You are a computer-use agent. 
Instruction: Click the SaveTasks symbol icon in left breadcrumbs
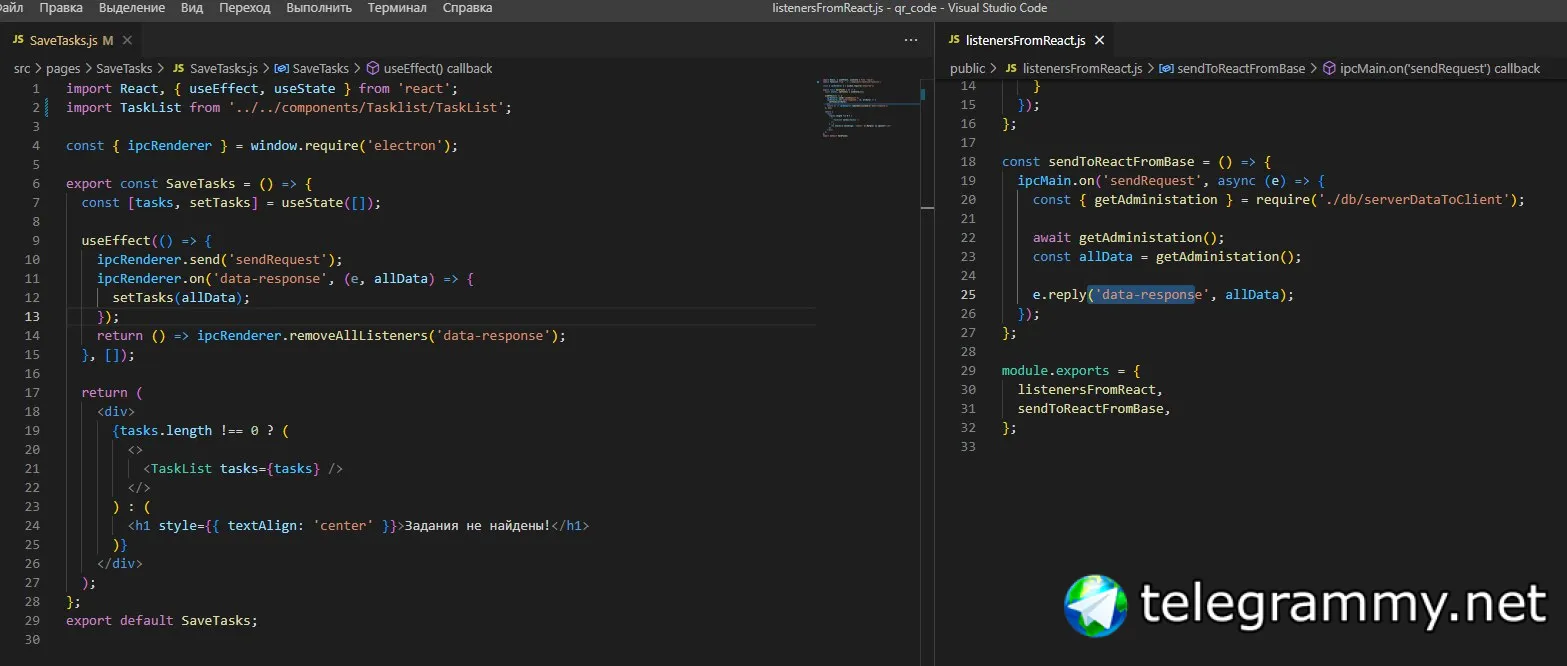281,69
